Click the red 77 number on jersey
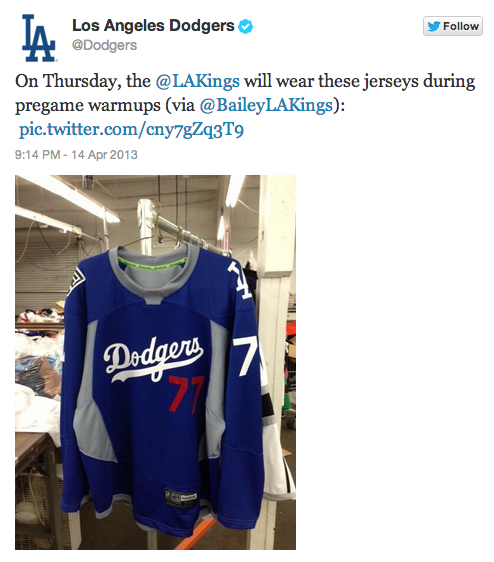This screenshot has width=494, height=562. 186,394
